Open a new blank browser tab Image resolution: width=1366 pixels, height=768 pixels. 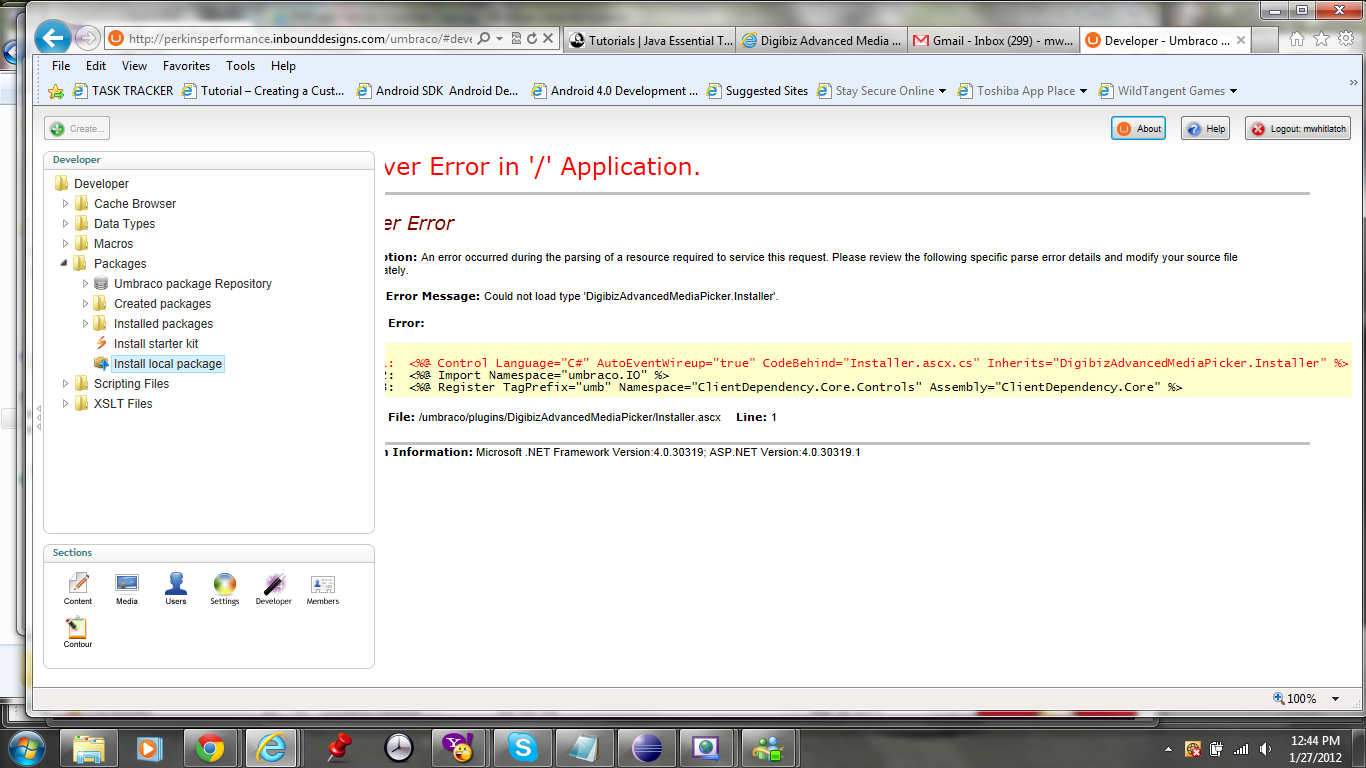(x=1266, y=40)
